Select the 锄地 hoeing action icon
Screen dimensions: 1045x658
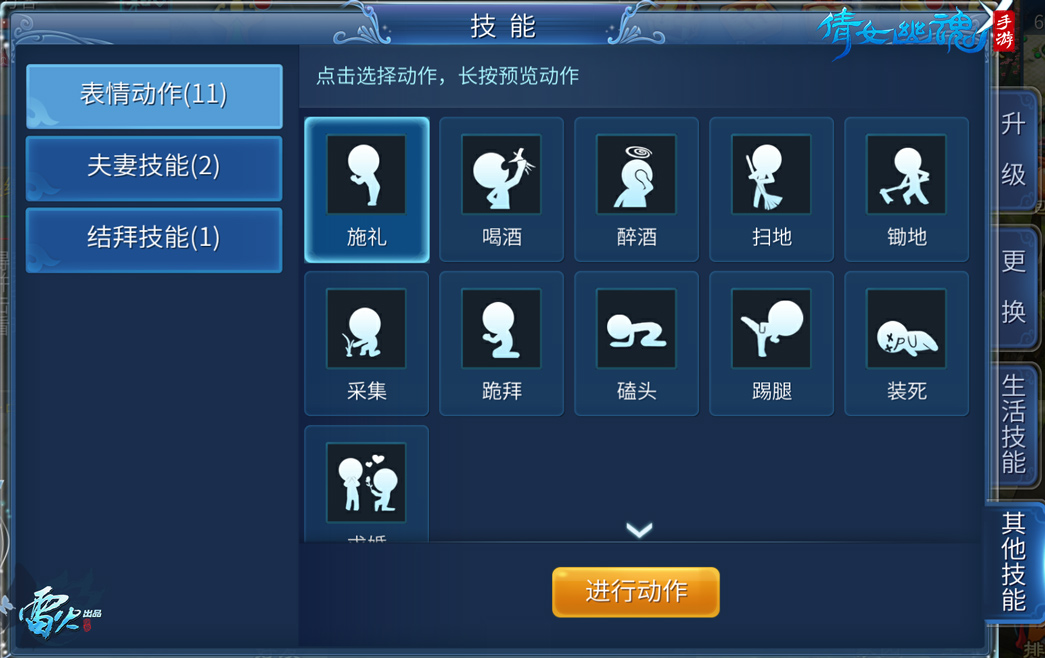(906, 174)
